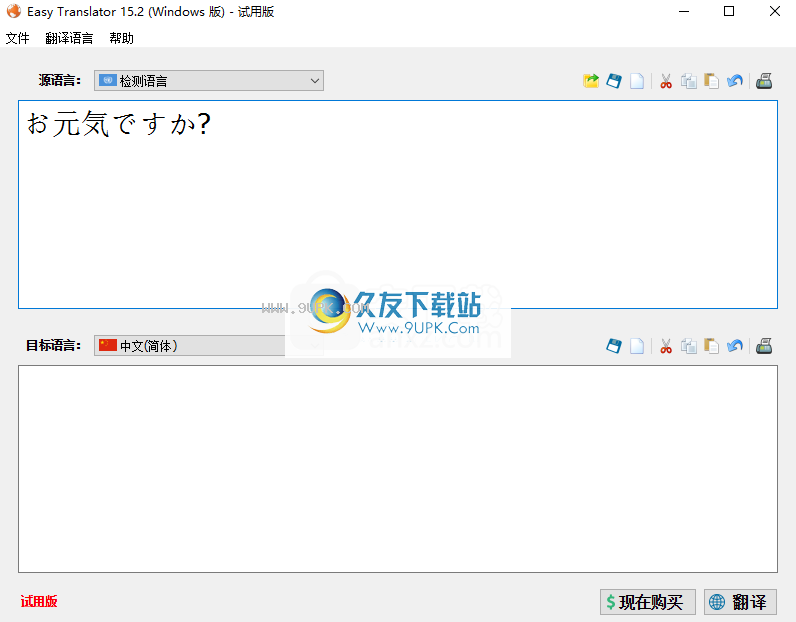The height and width of the screenshot is (622, 796).
Task: Minimize the Easy Translator window
Action: pyautogui.click(x=684, y=11)
